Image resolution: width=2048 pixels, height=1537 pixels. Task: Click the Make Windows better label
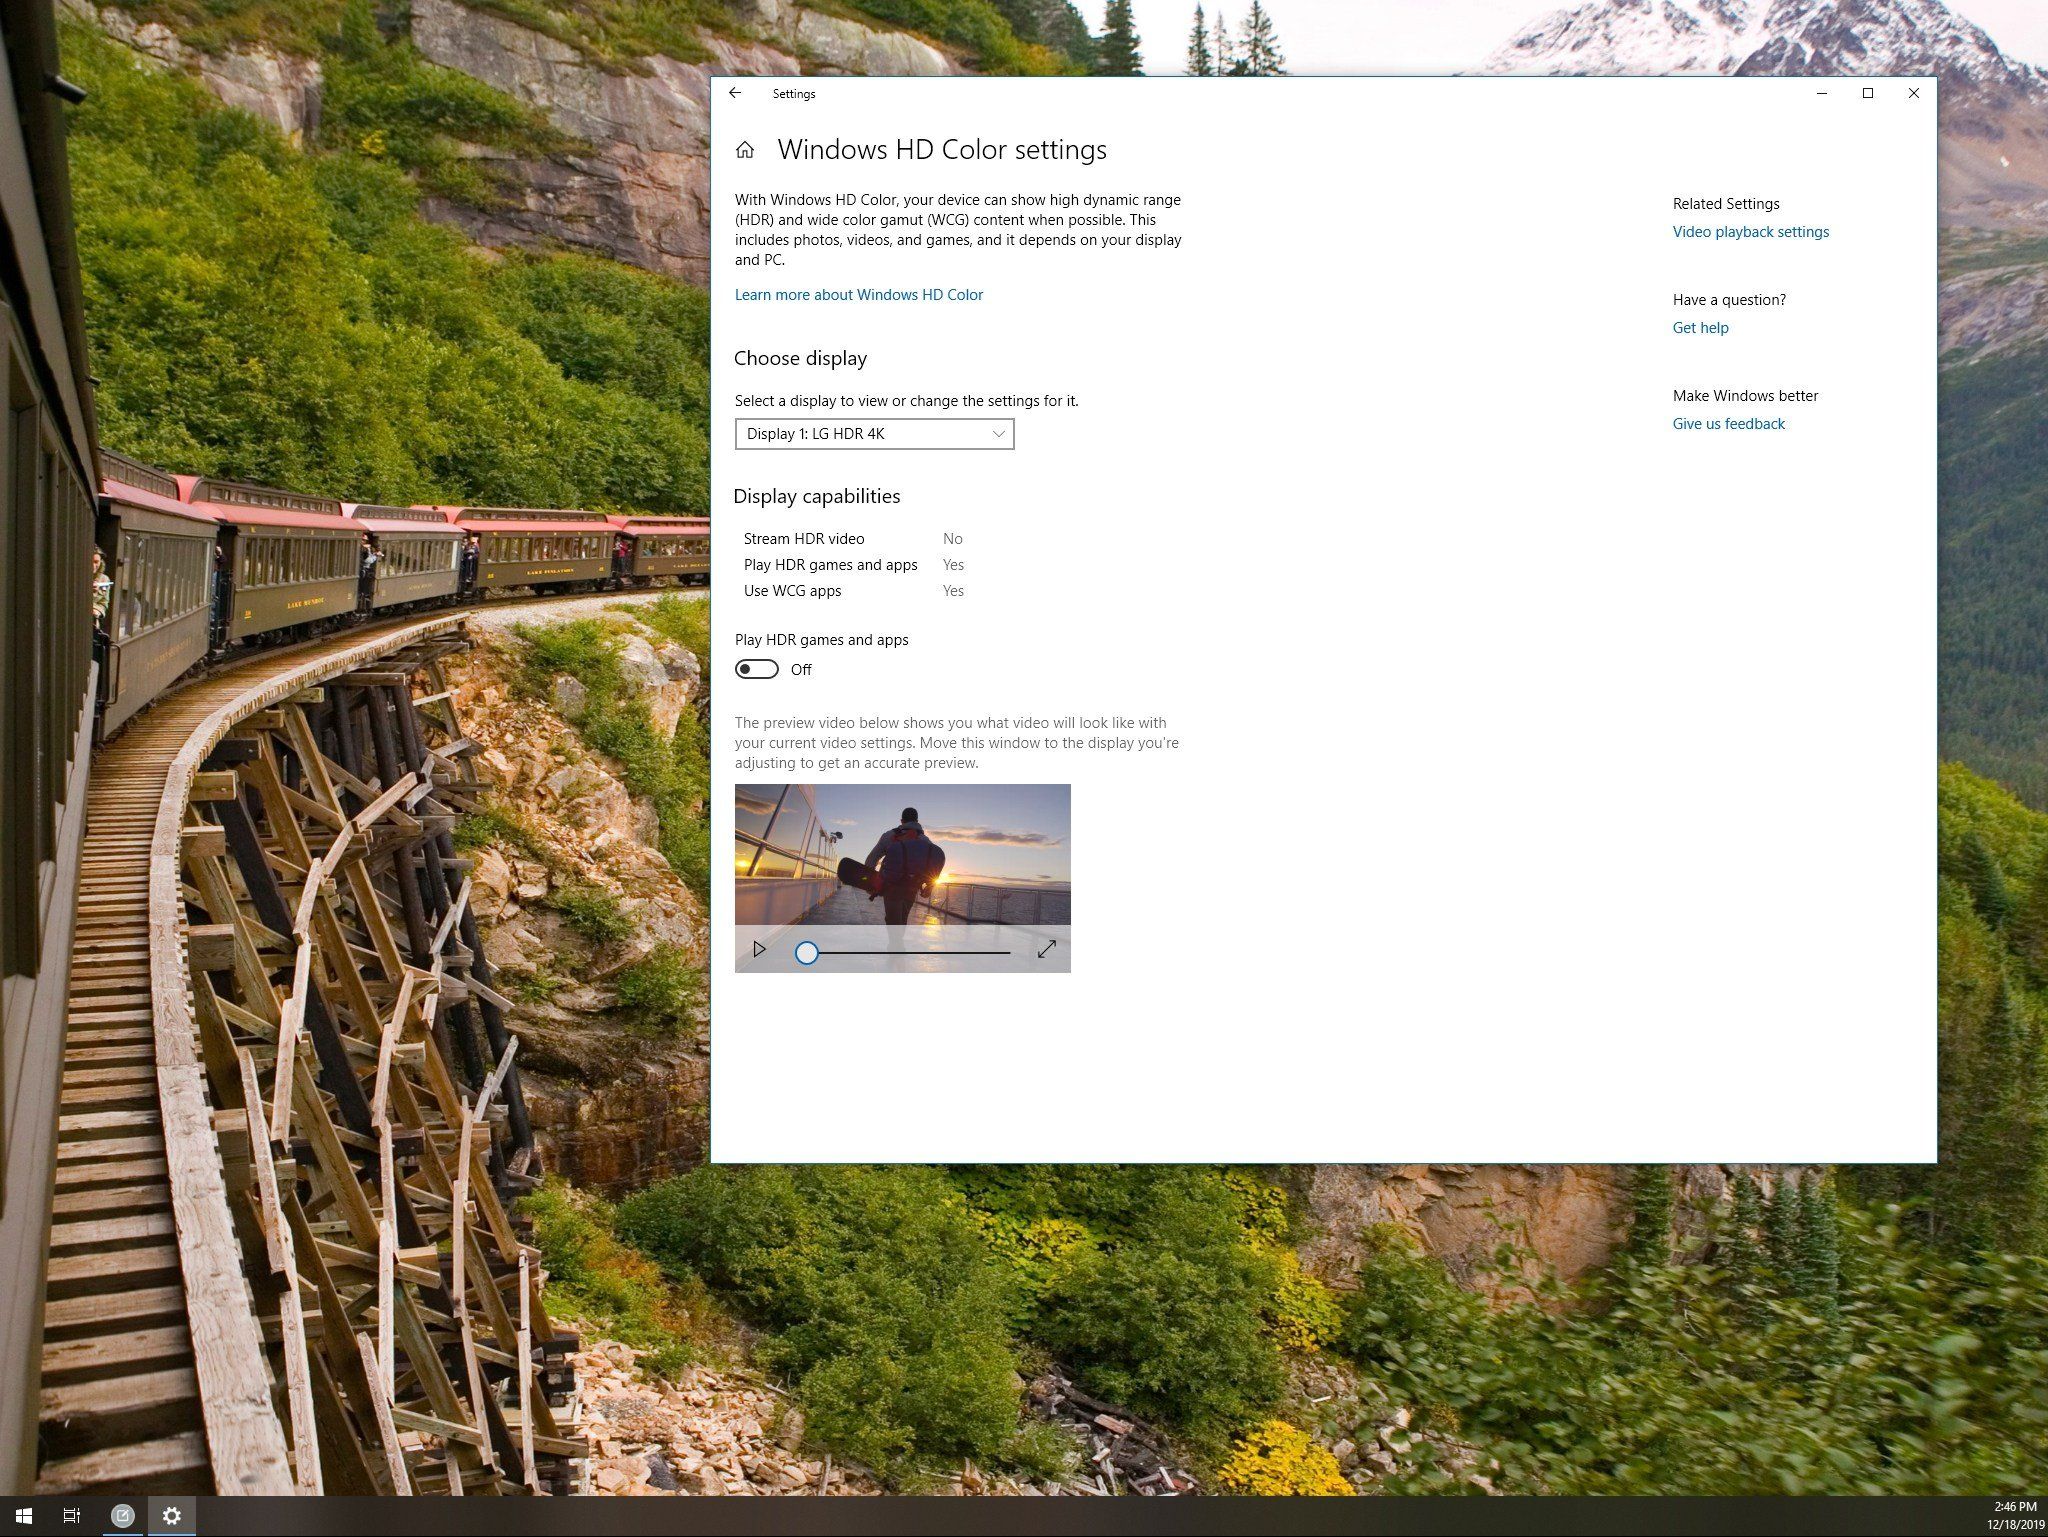tap(1745, 396)
